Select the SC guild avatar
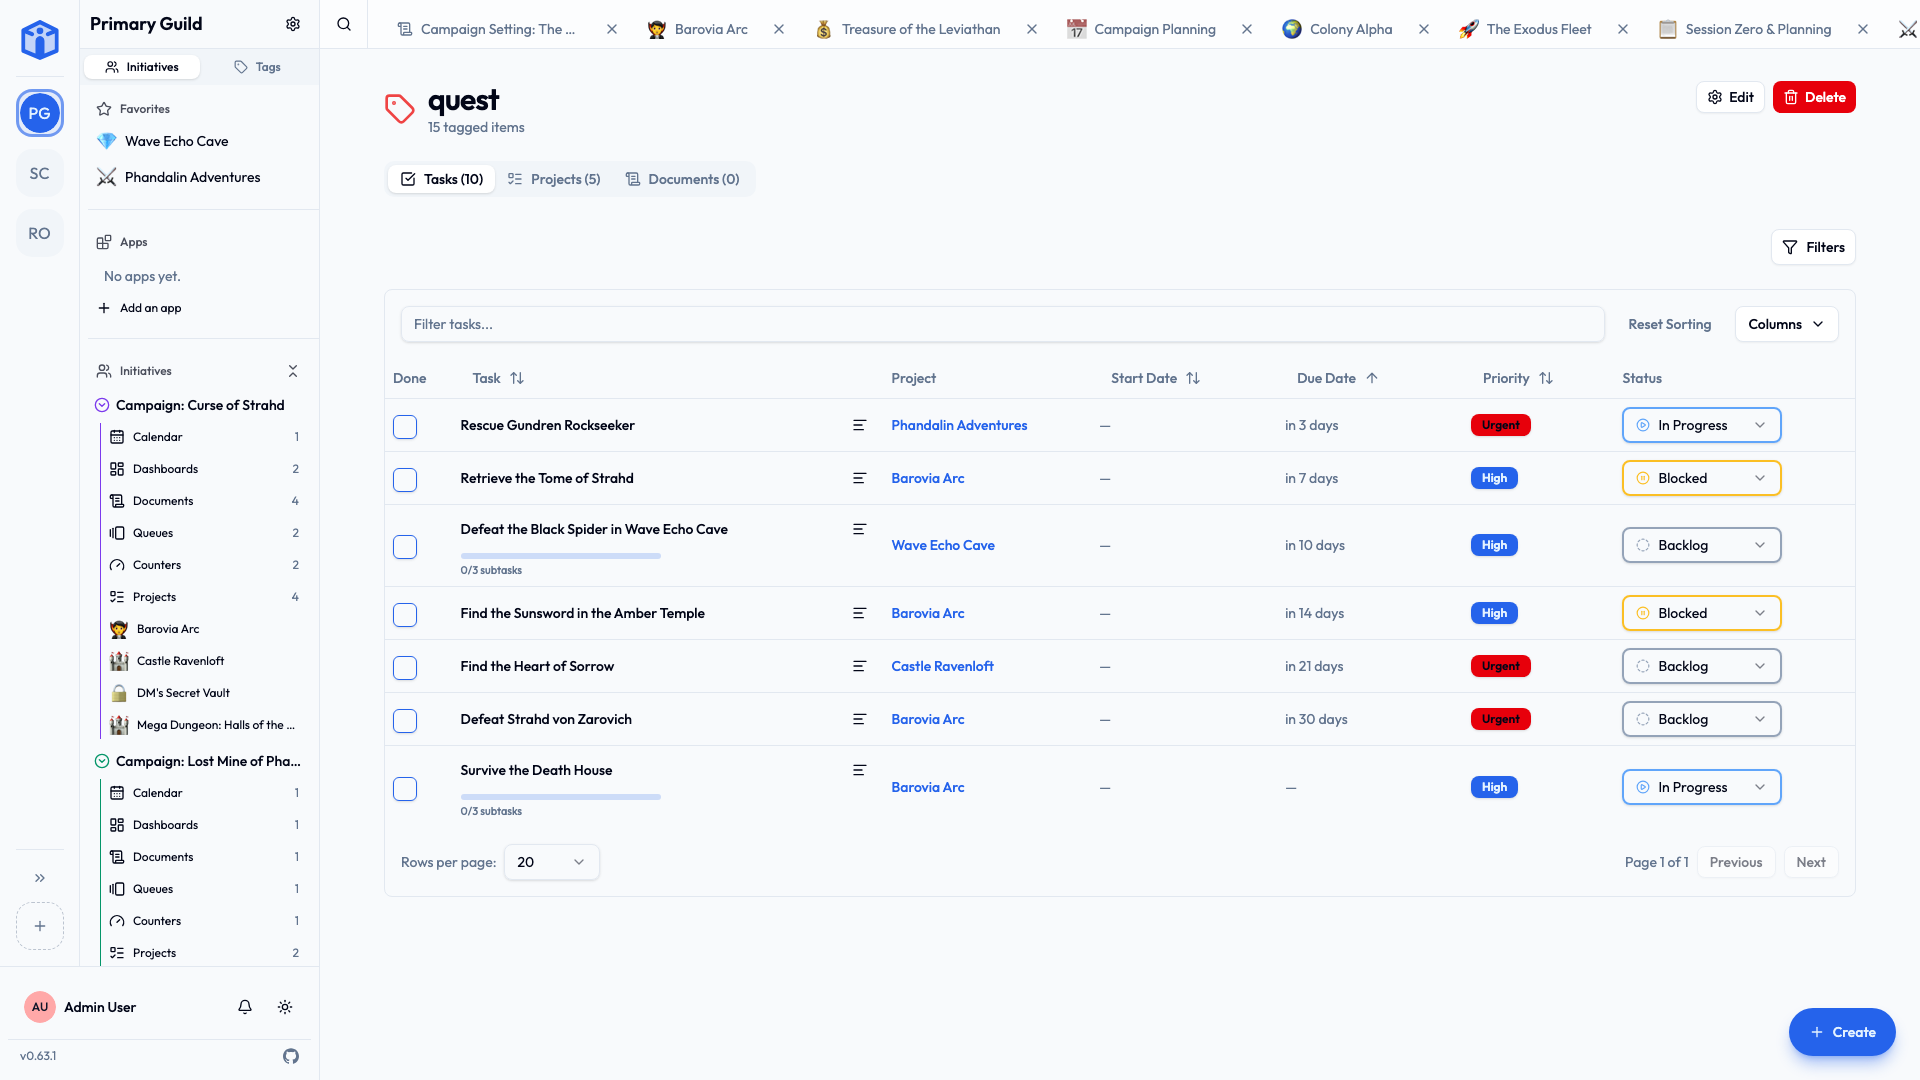This screenshot has height=1080, width=1920. tap(40, 173)
